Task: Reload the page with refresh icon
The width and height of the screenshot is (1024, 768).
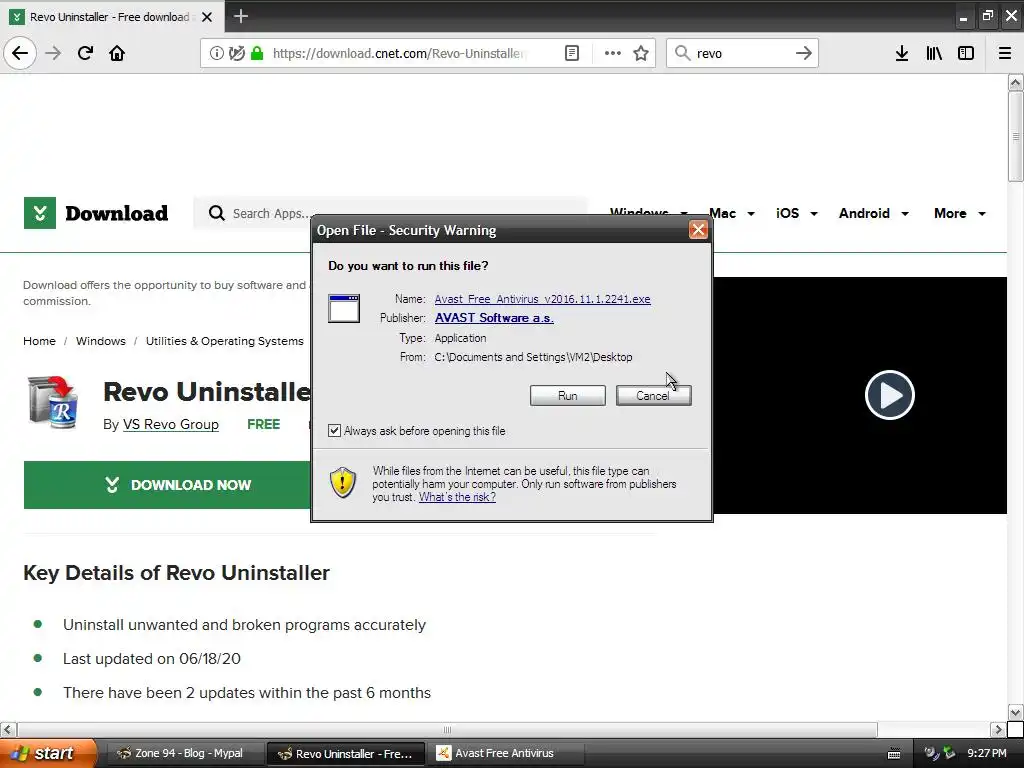Action: coord(85,53)
